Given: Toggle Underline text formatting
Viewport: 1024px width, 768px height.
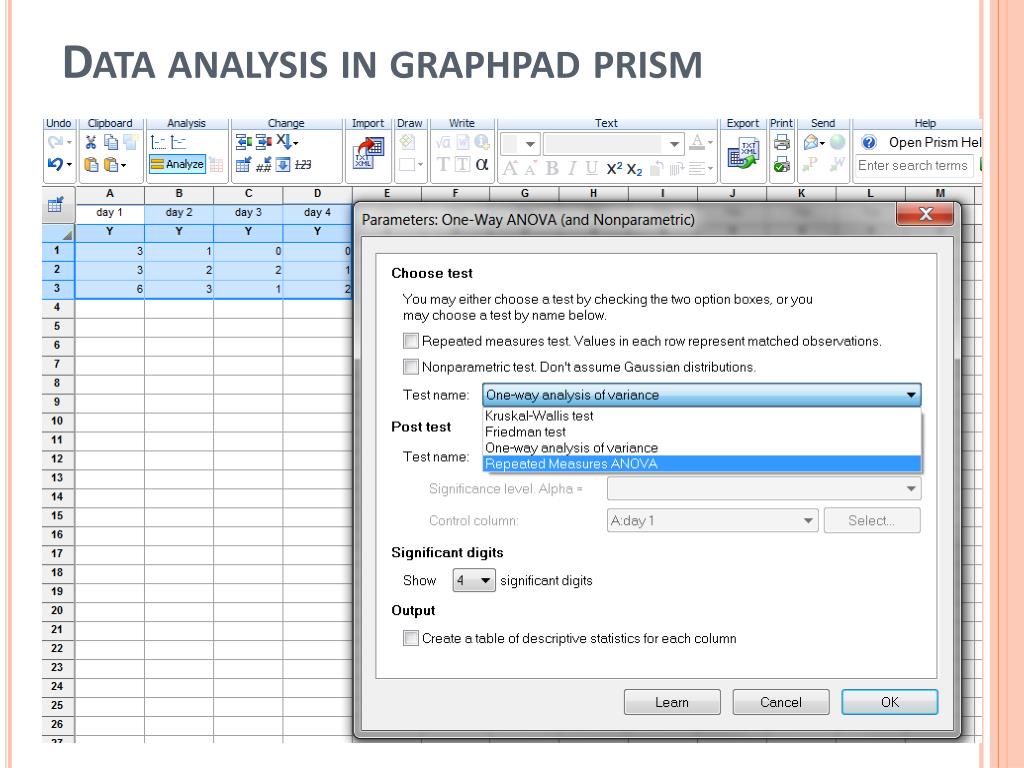Looking at the screenshot, I should 592,168.
